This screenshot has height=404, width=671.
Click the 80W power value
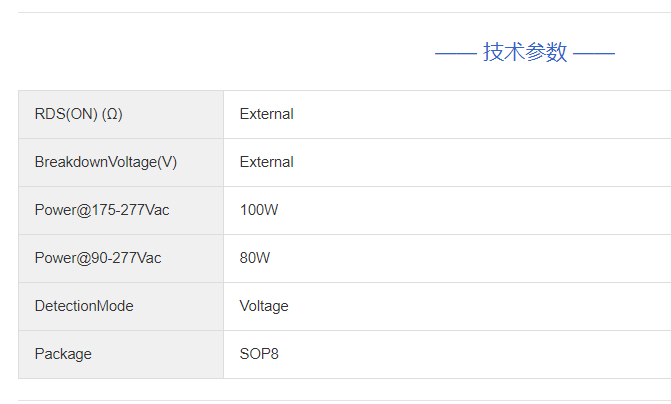point(255,258)
